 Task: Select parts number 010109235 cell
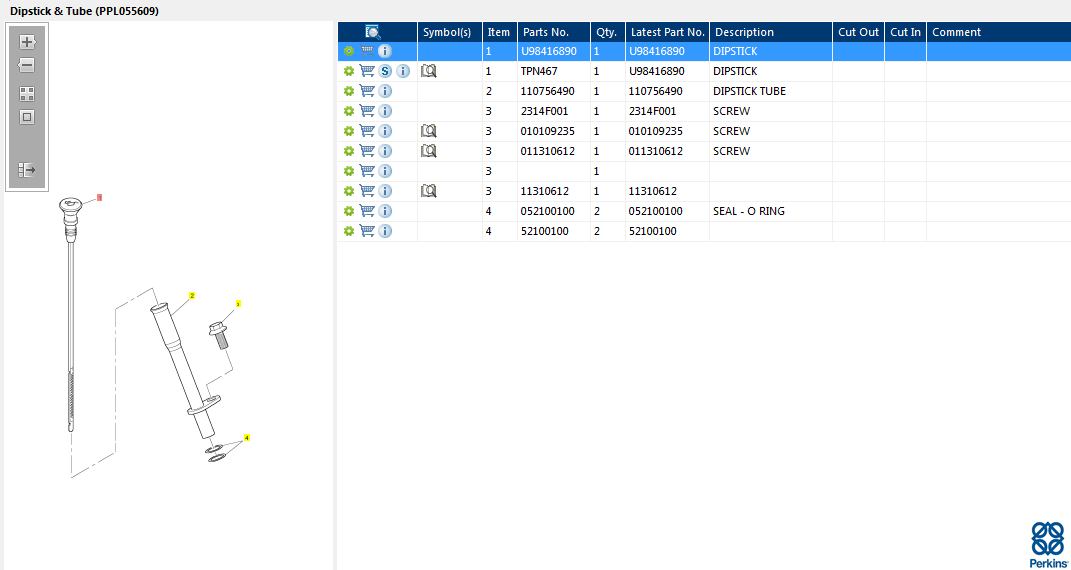click(x=554, y=131)
